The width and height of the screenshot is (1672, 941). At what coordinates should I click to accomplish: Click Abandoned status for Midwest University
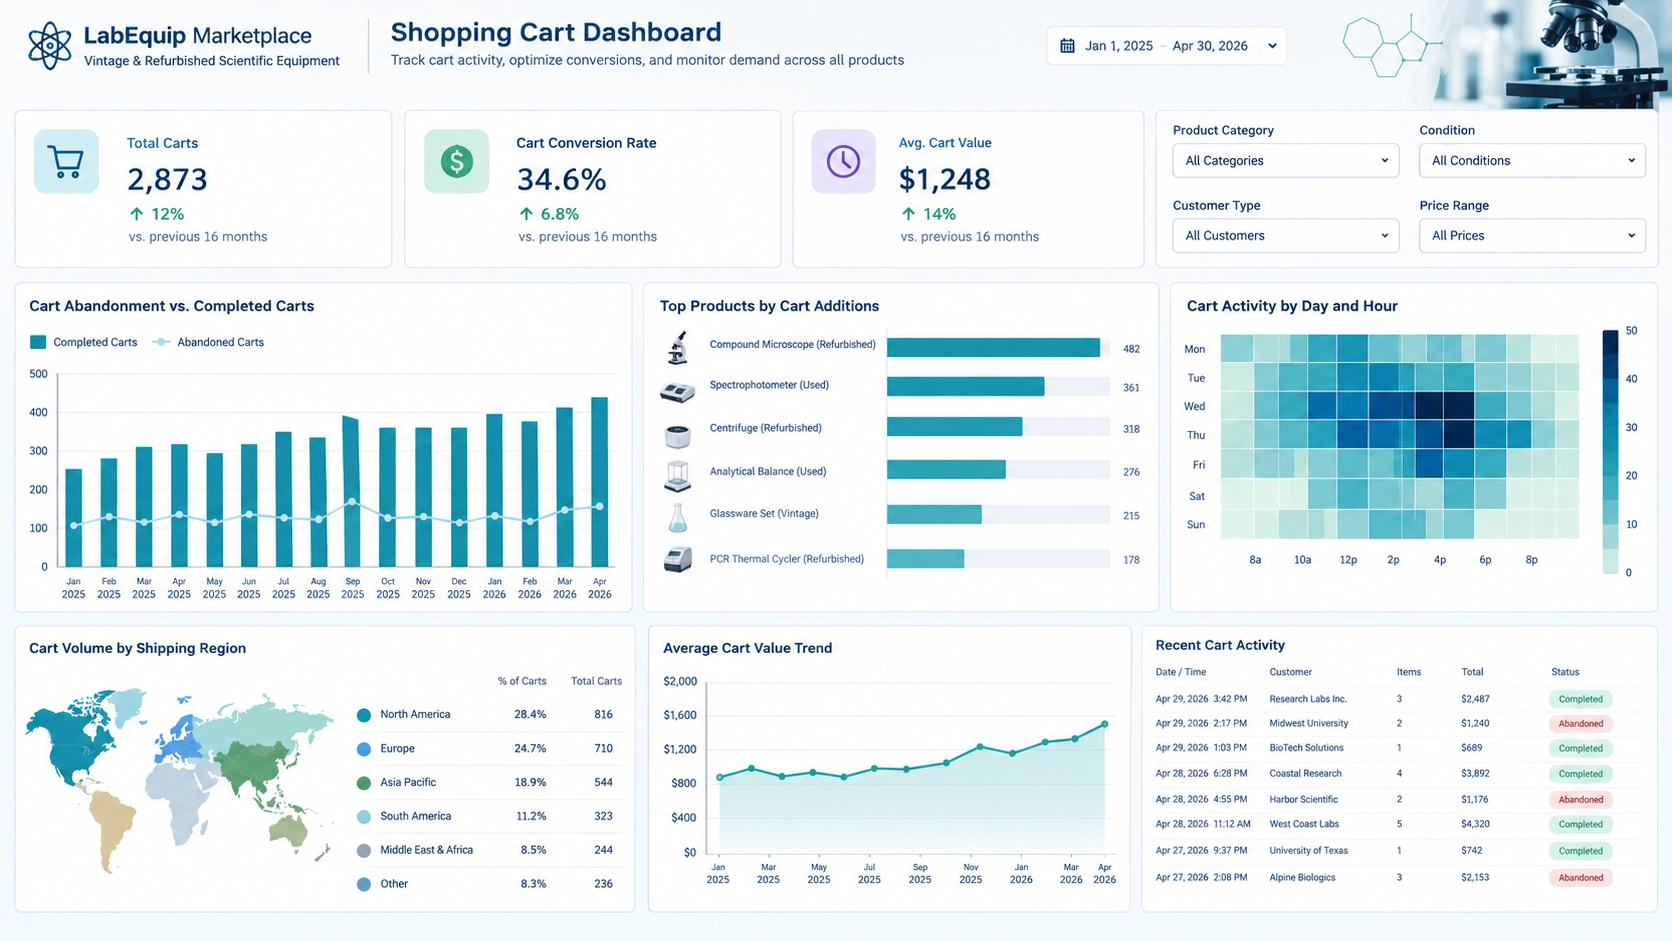tap(1580, 724)
